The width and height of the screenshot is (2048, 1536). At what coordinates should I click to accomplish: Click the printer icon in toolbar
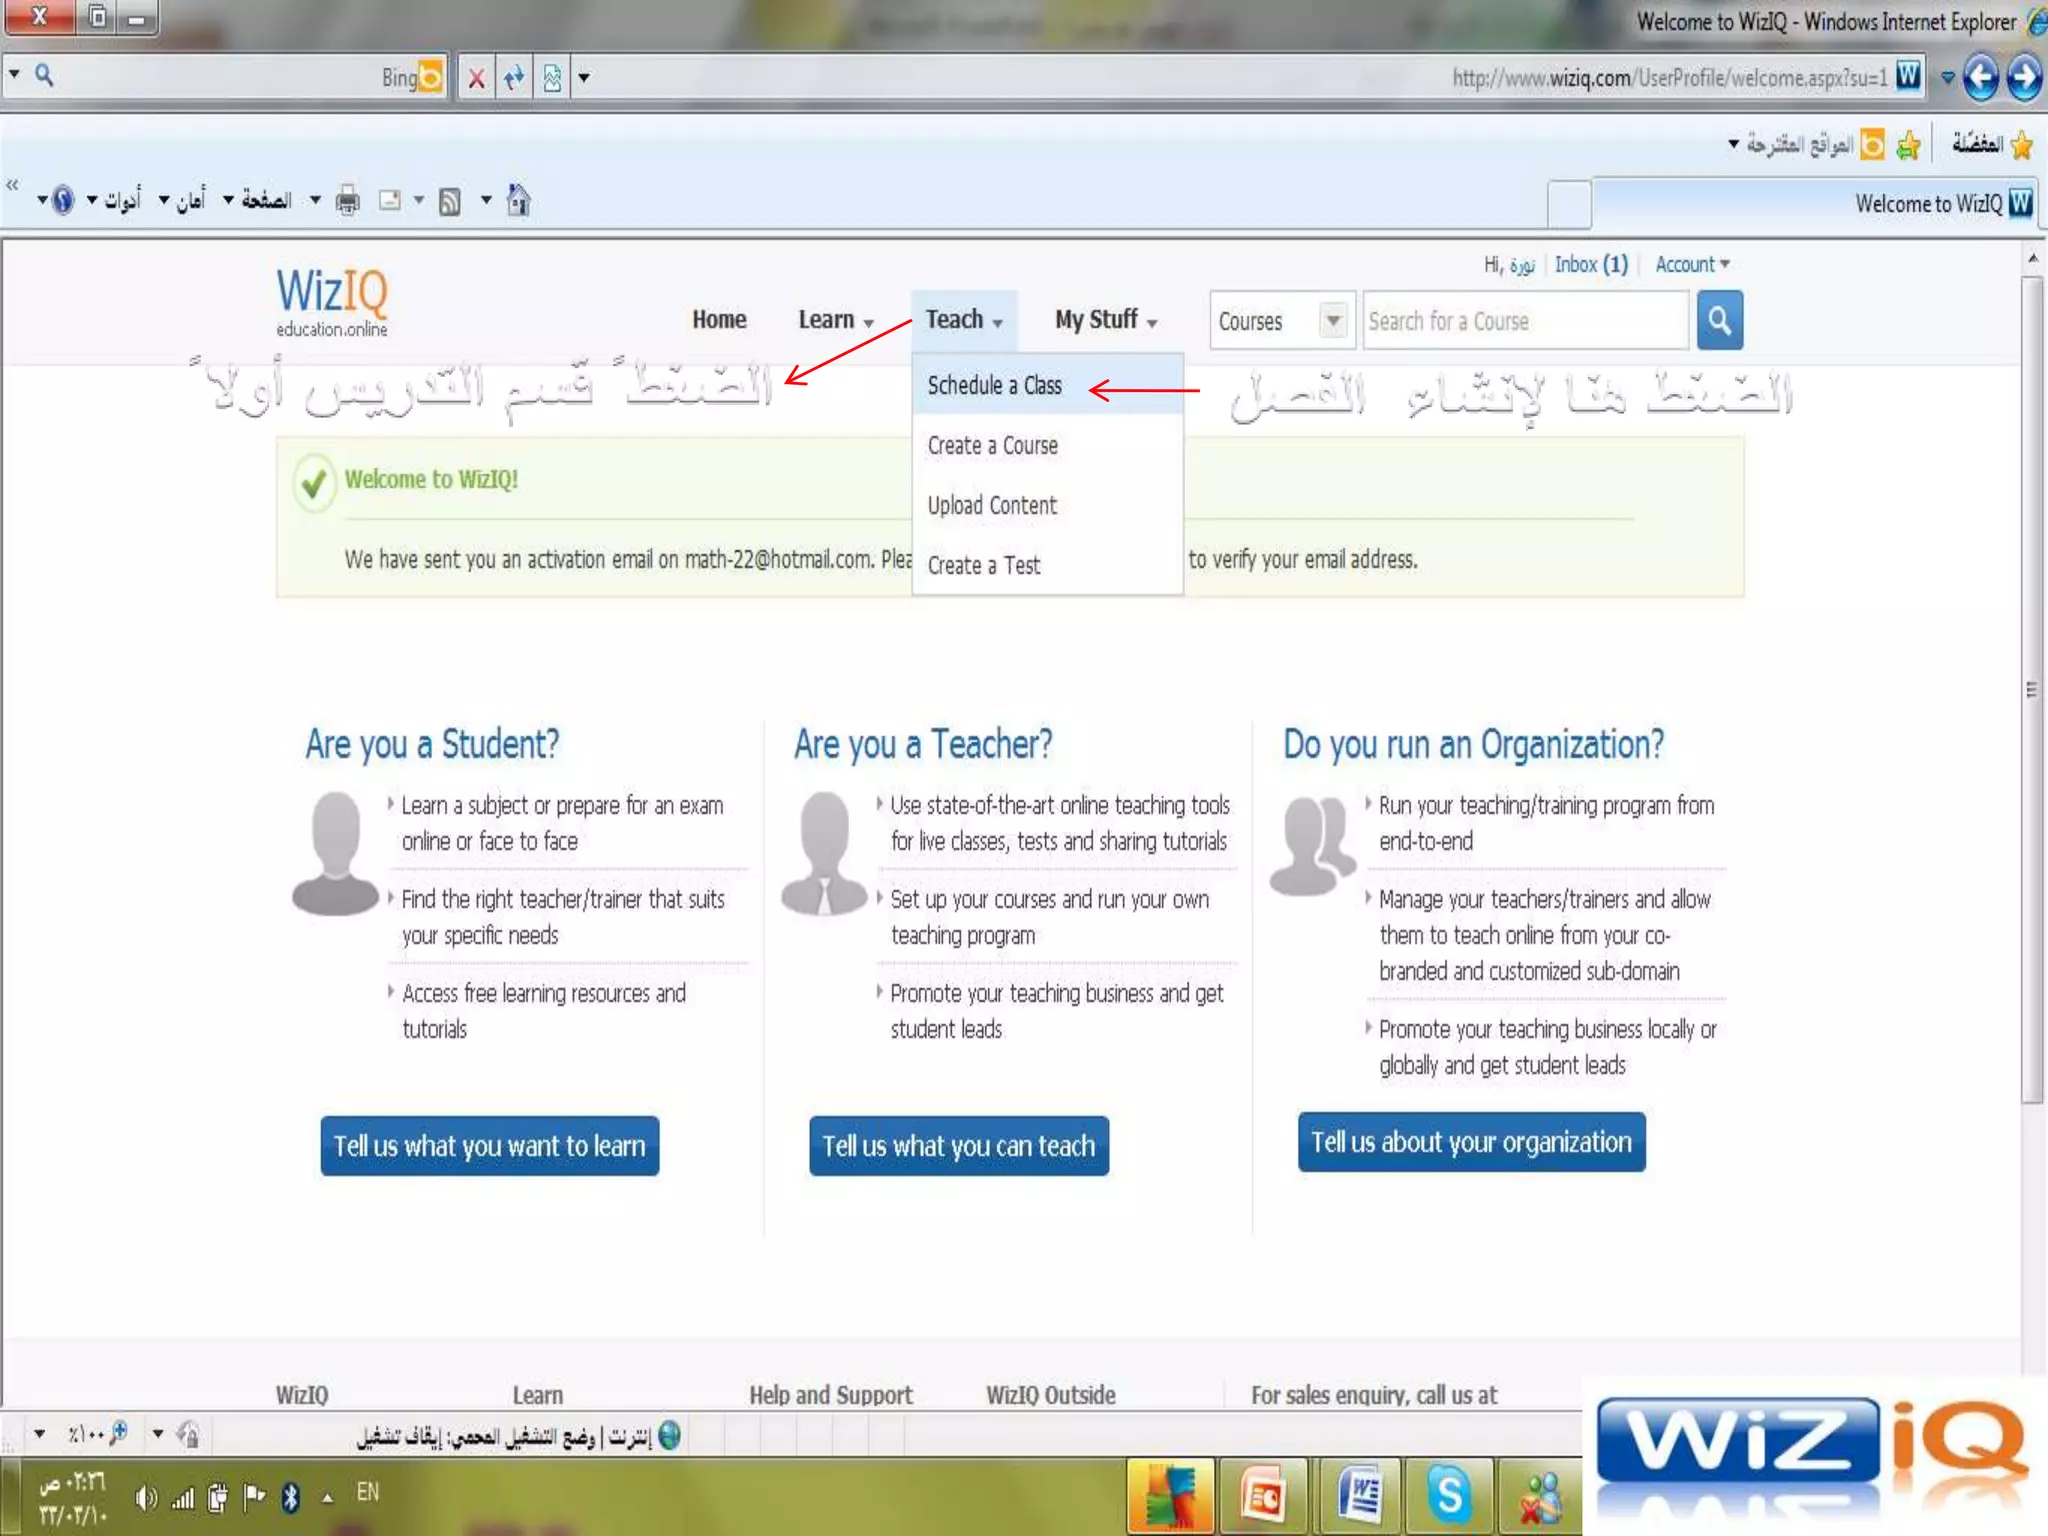(x=347, y=201)
